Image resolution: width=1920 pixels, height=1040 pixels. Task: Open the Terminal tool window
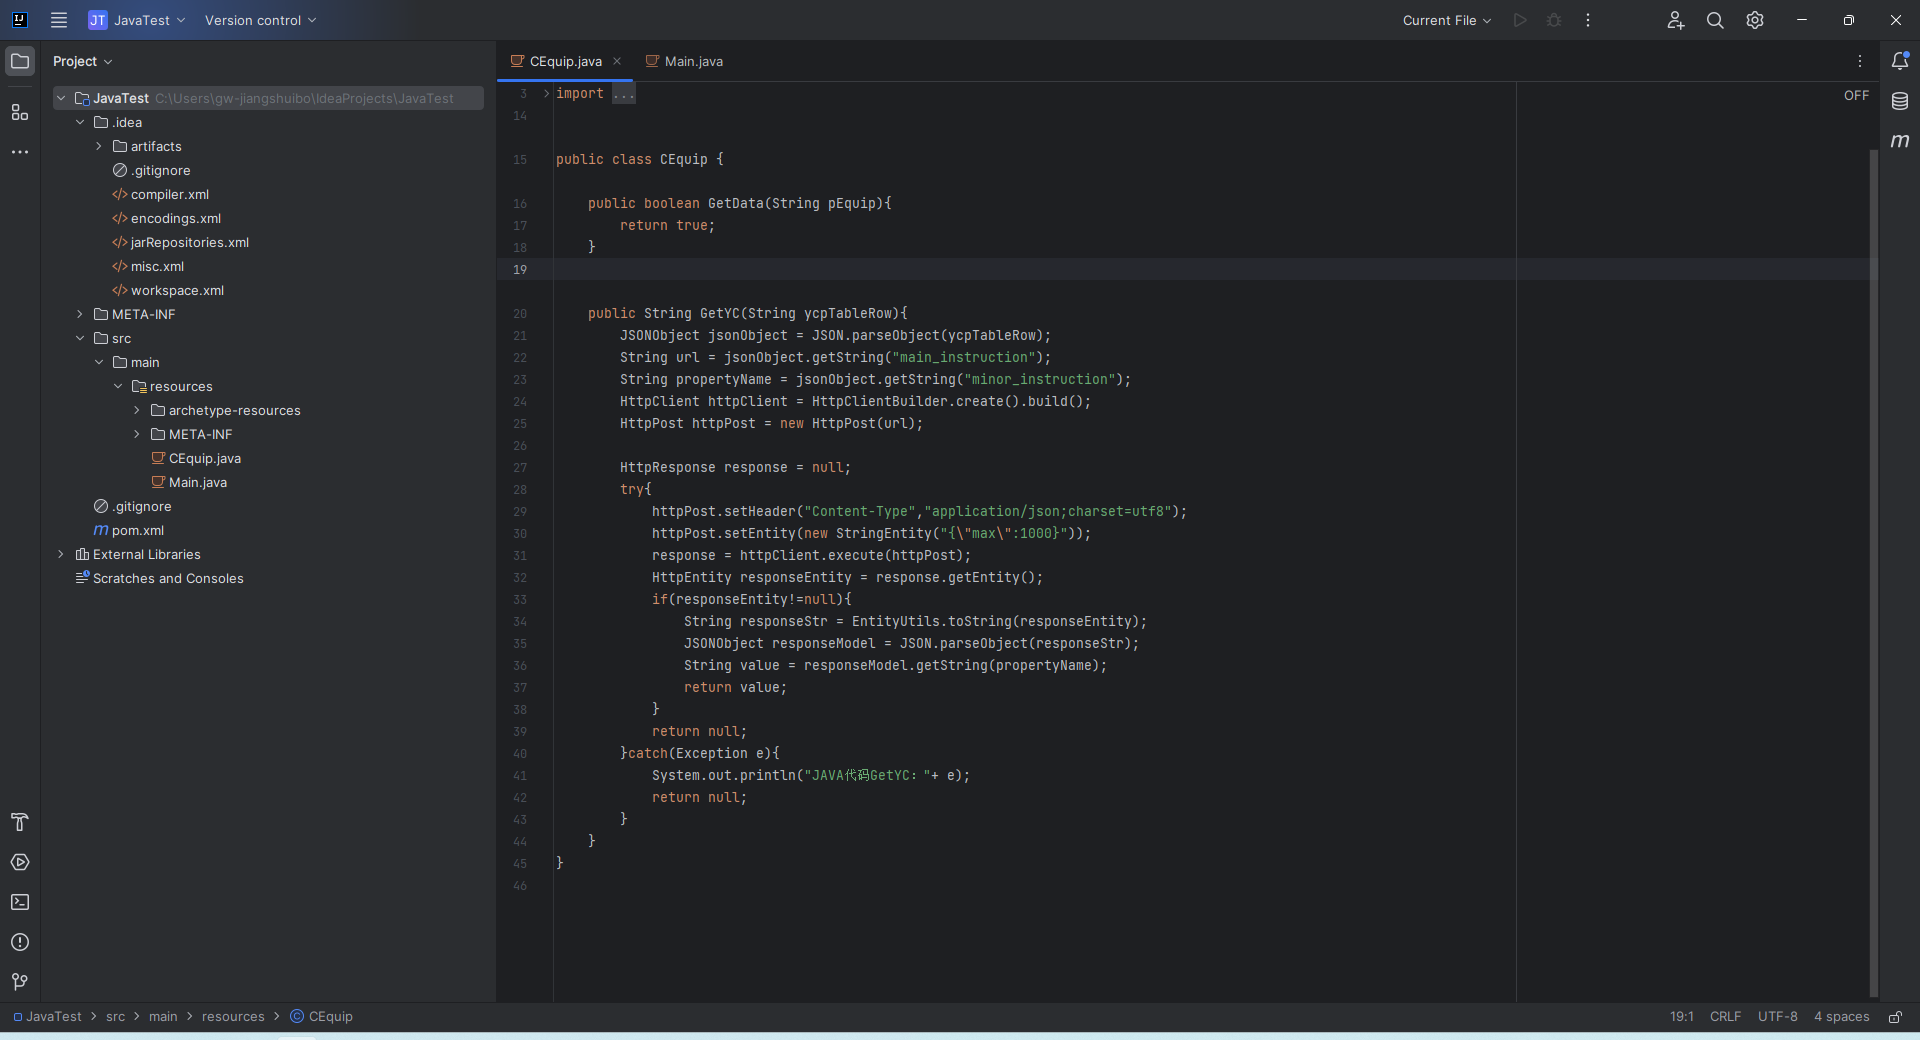20,902
